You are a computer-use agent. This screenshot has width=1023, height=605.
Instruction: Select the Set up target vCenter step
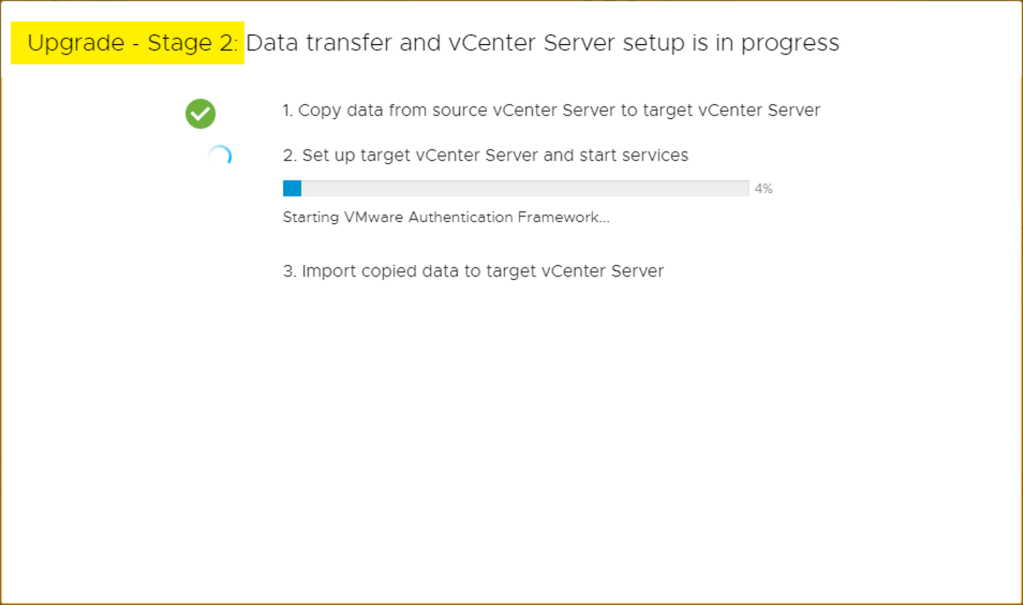tap(485, 156)
